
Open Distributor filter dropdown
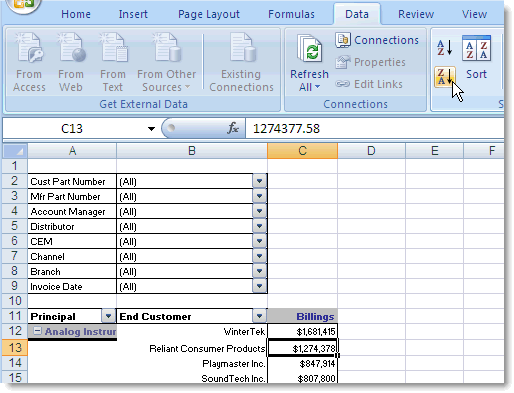click(x=259, y=226)
